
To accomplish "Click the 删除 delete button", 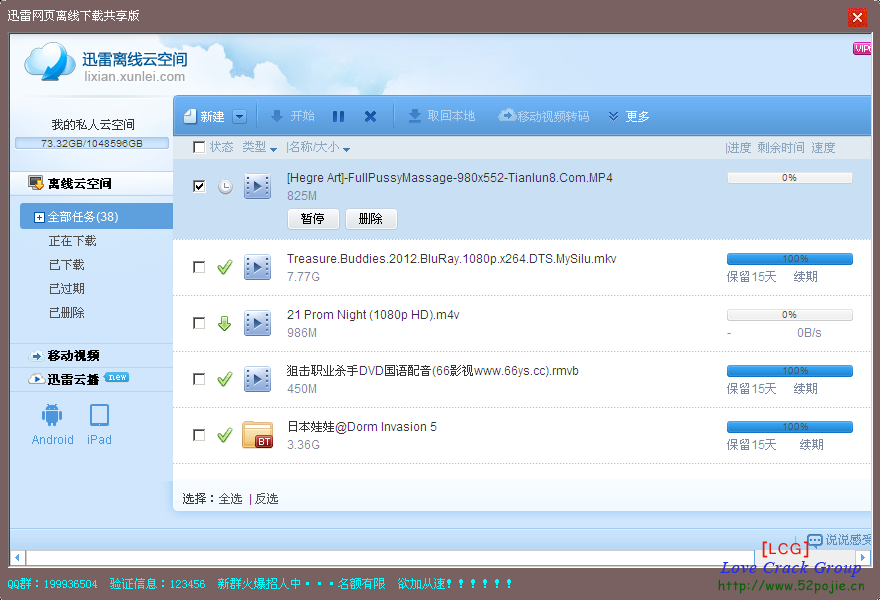I will pos(371,219).
